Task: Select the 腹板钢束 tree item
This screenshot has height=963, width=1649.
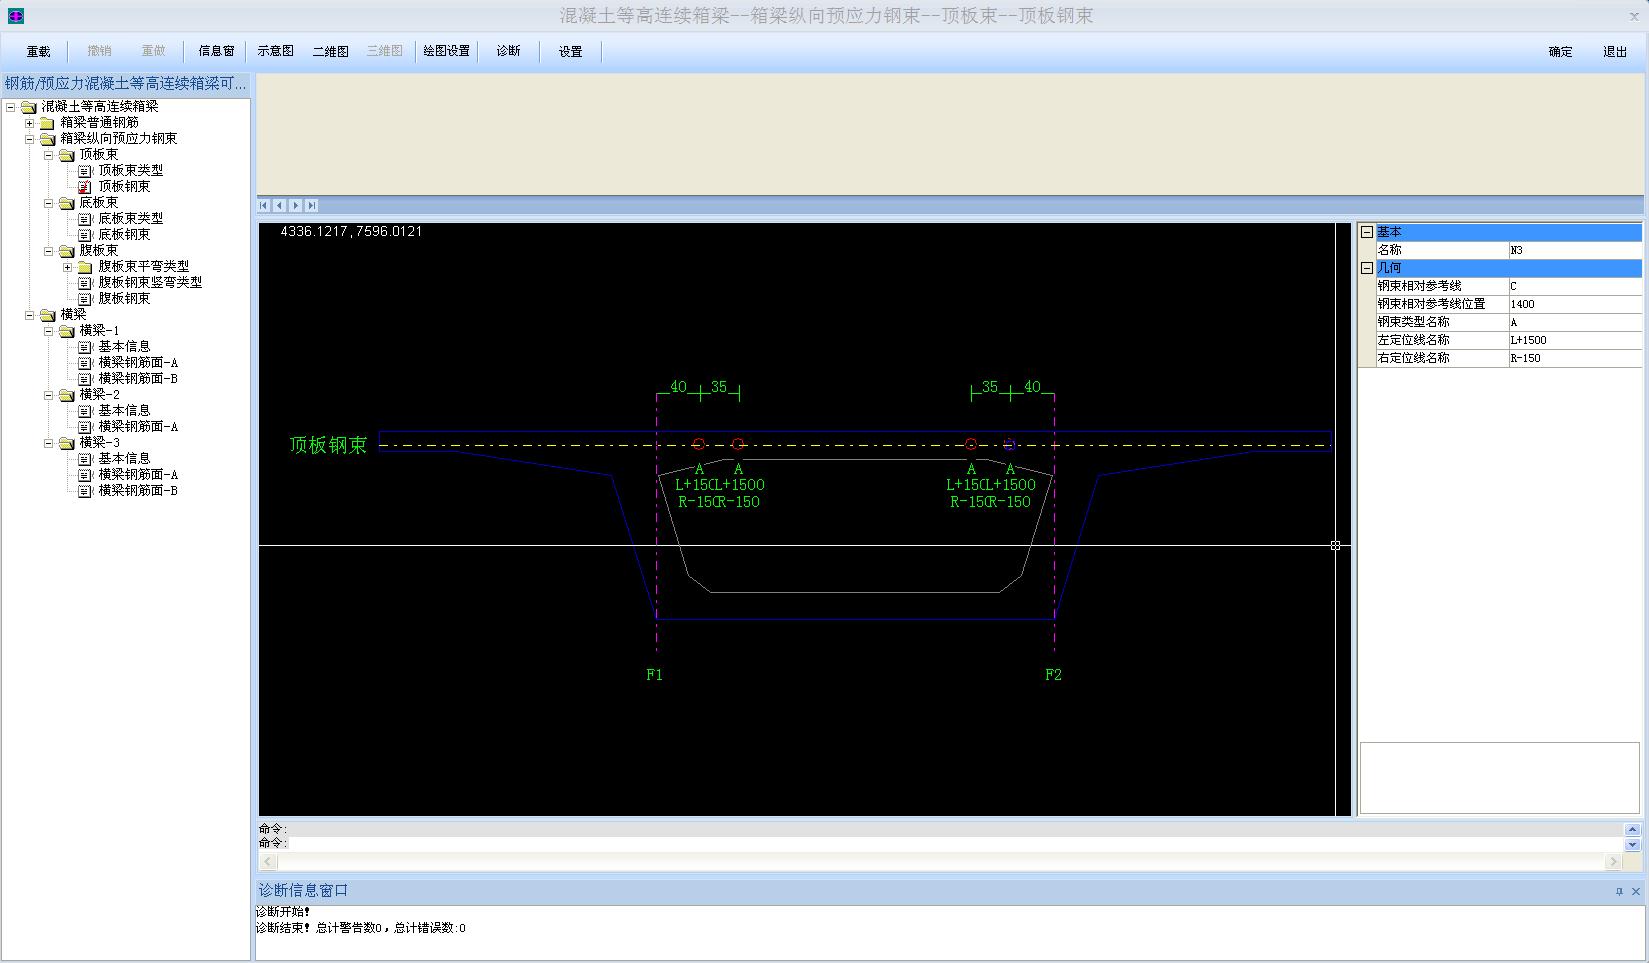Action: tap(124, 299)
